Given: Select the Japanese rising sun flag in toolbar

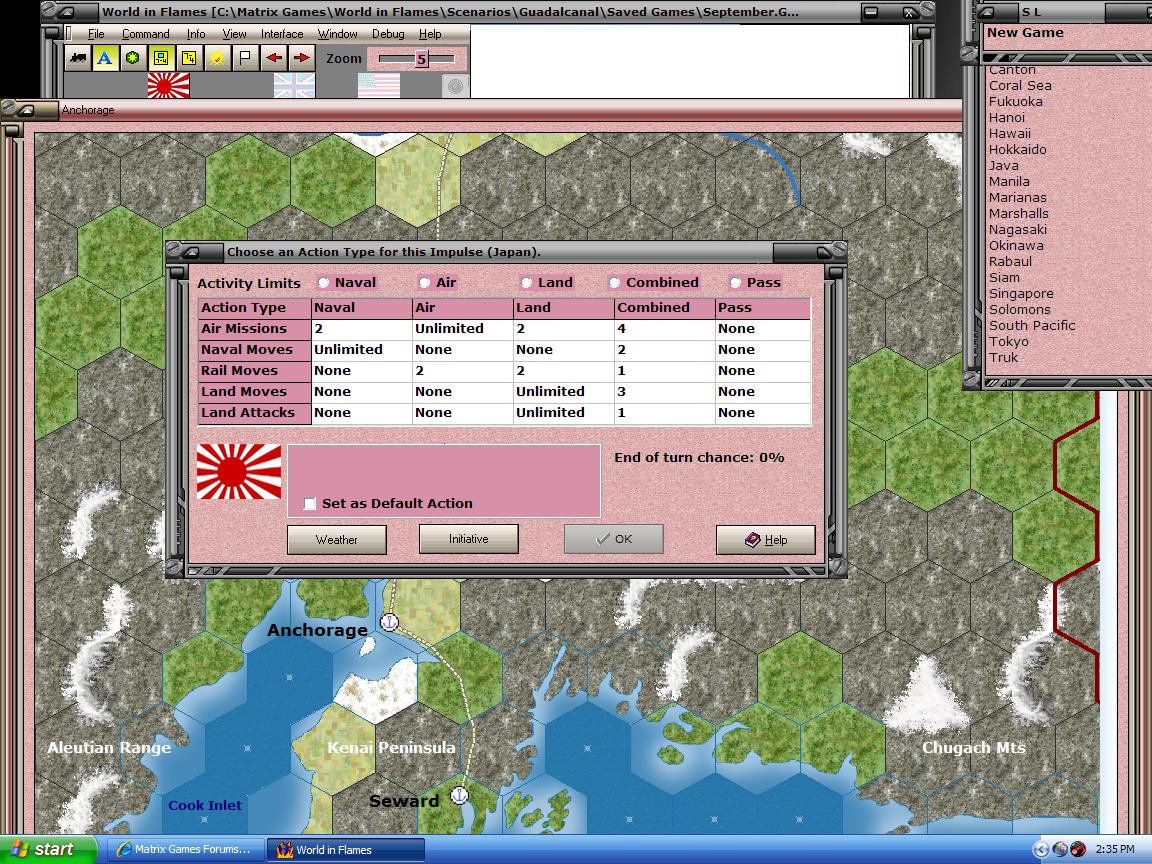Looking at the screenshot, I should tap(168, 85).
